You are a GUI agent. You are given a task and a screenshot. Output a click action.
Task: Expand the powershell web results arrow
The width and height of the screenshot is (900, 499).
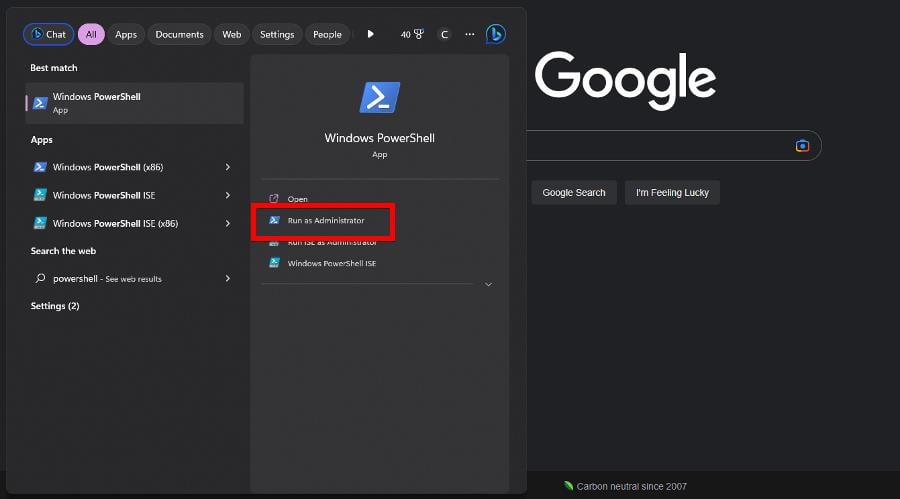228,279
